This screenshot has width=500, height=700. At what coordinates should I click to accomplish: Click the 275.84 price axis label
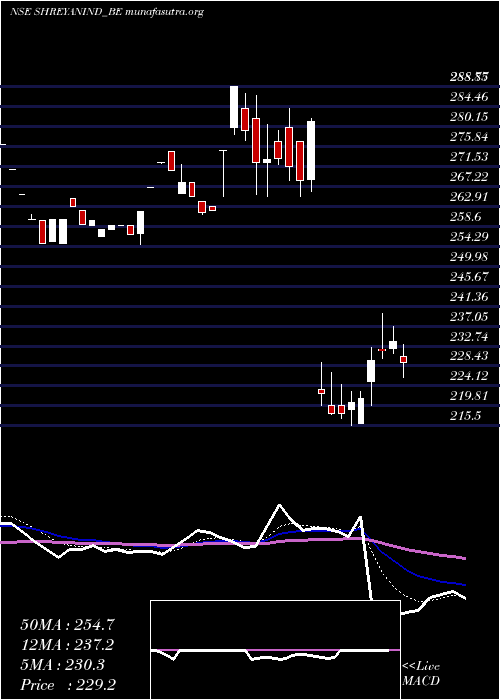pos(468,137)
